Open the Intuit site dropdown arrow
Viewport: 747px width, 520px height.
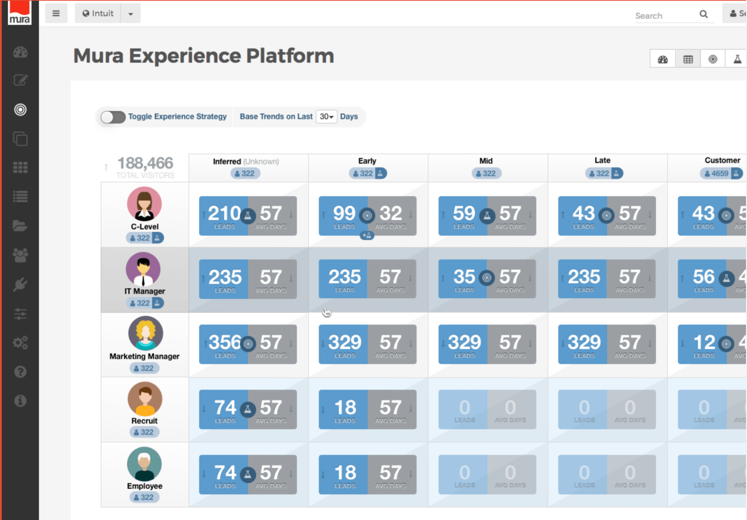pos(131,14)
